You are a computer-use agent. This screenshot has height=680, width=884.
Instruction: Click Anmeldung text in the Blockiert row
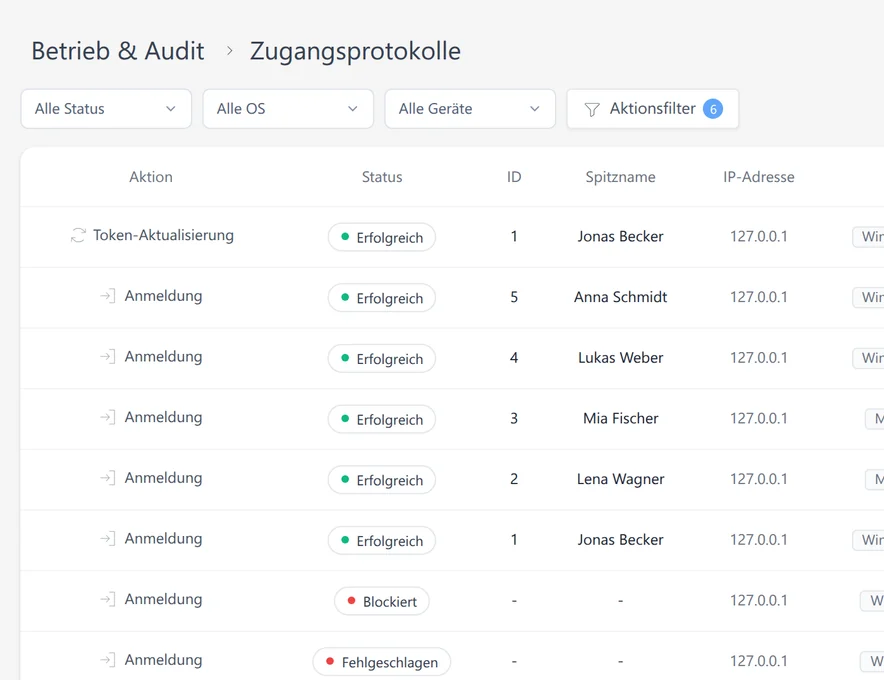pos(163,599)
